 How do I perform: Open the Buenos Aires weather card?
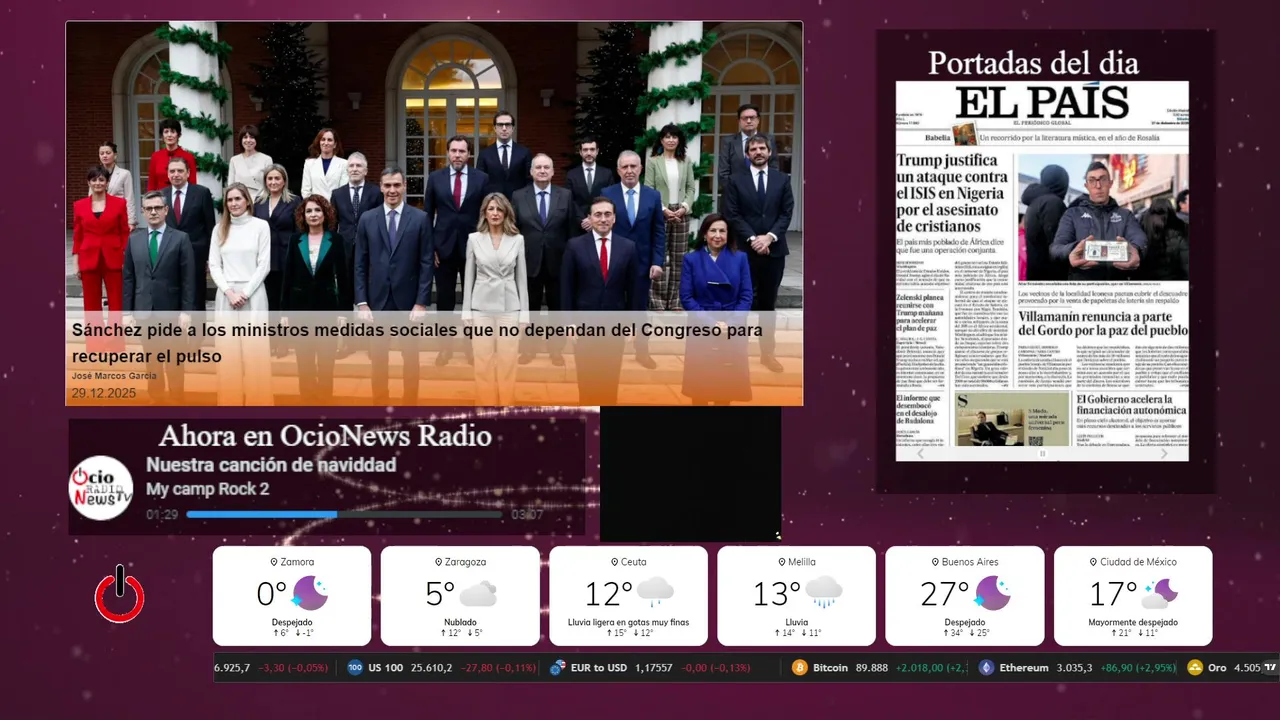[x=964, y=596]
